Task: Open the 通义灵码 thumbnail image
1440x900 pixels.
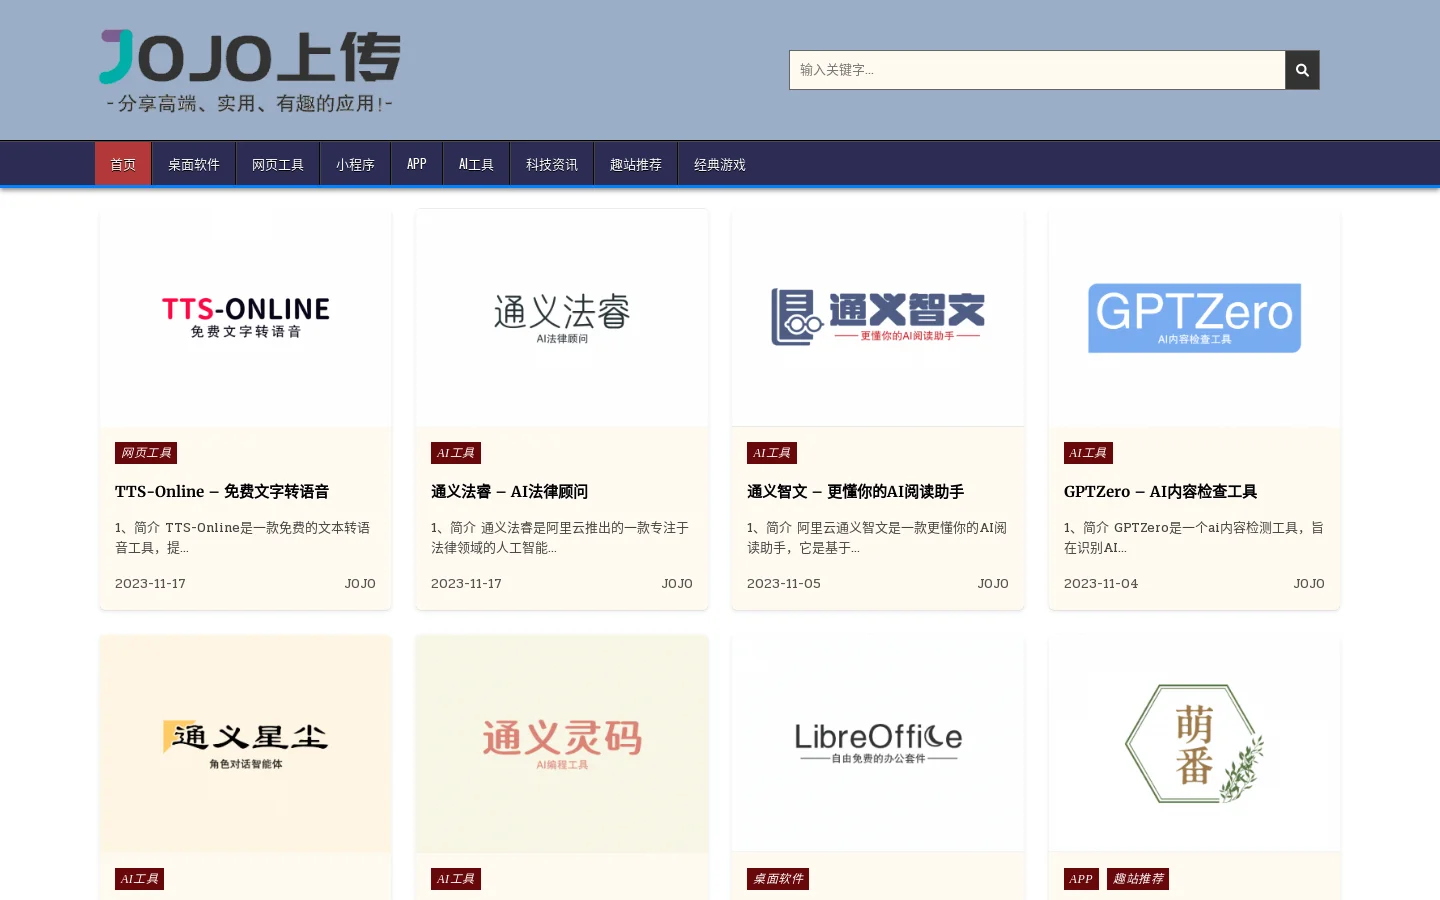Action: [x=562, y=744]
